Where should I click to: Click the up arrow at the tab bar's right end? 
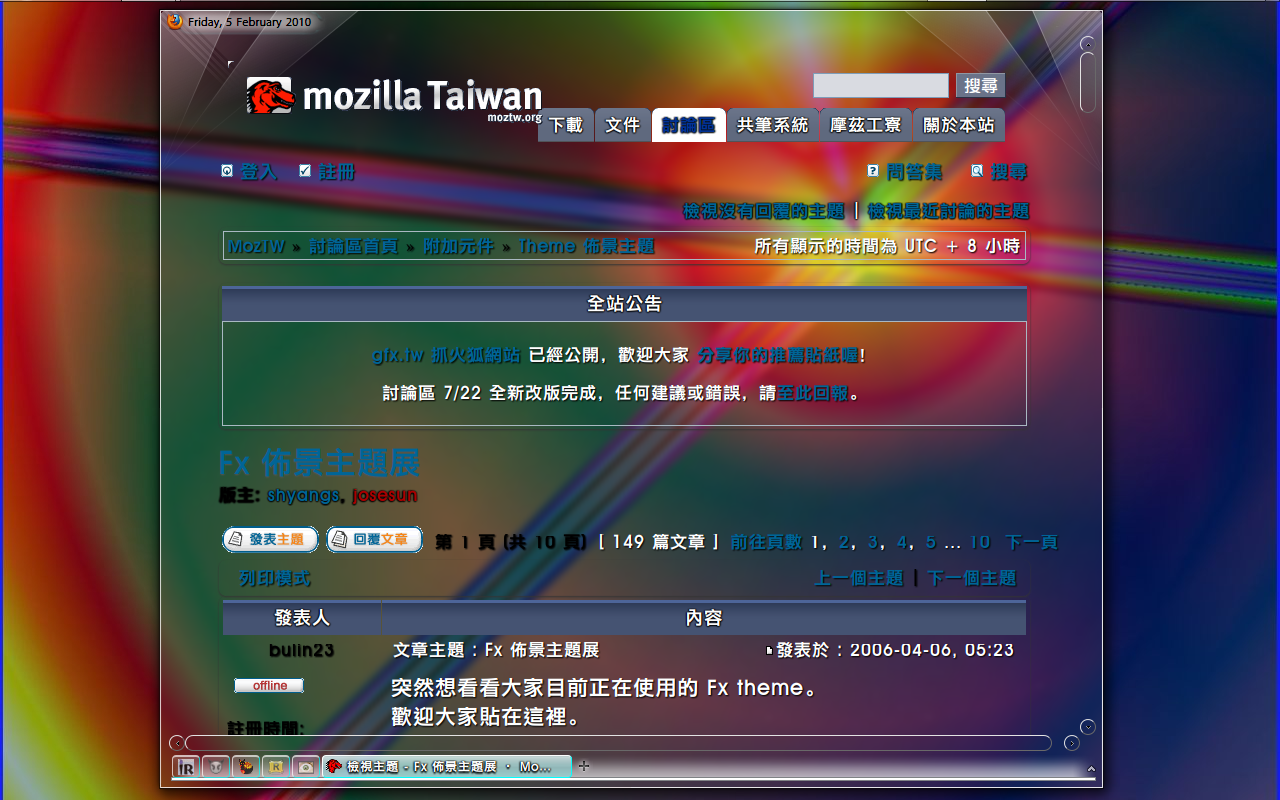point(1091,769)
